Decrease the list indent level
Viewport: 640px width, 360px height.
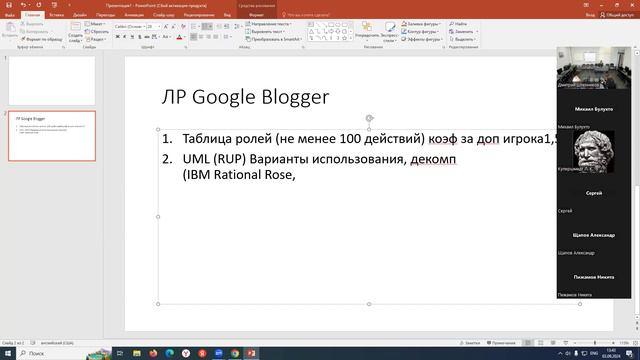pyautogui.click(x=219, y=27)
